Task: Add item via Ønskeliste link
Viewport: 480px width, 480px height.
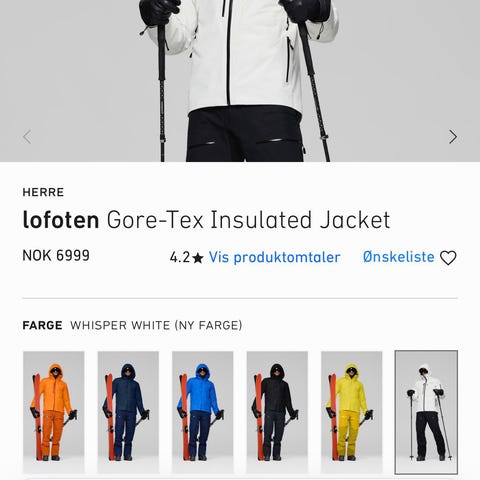Action: [x=399, y=257]
